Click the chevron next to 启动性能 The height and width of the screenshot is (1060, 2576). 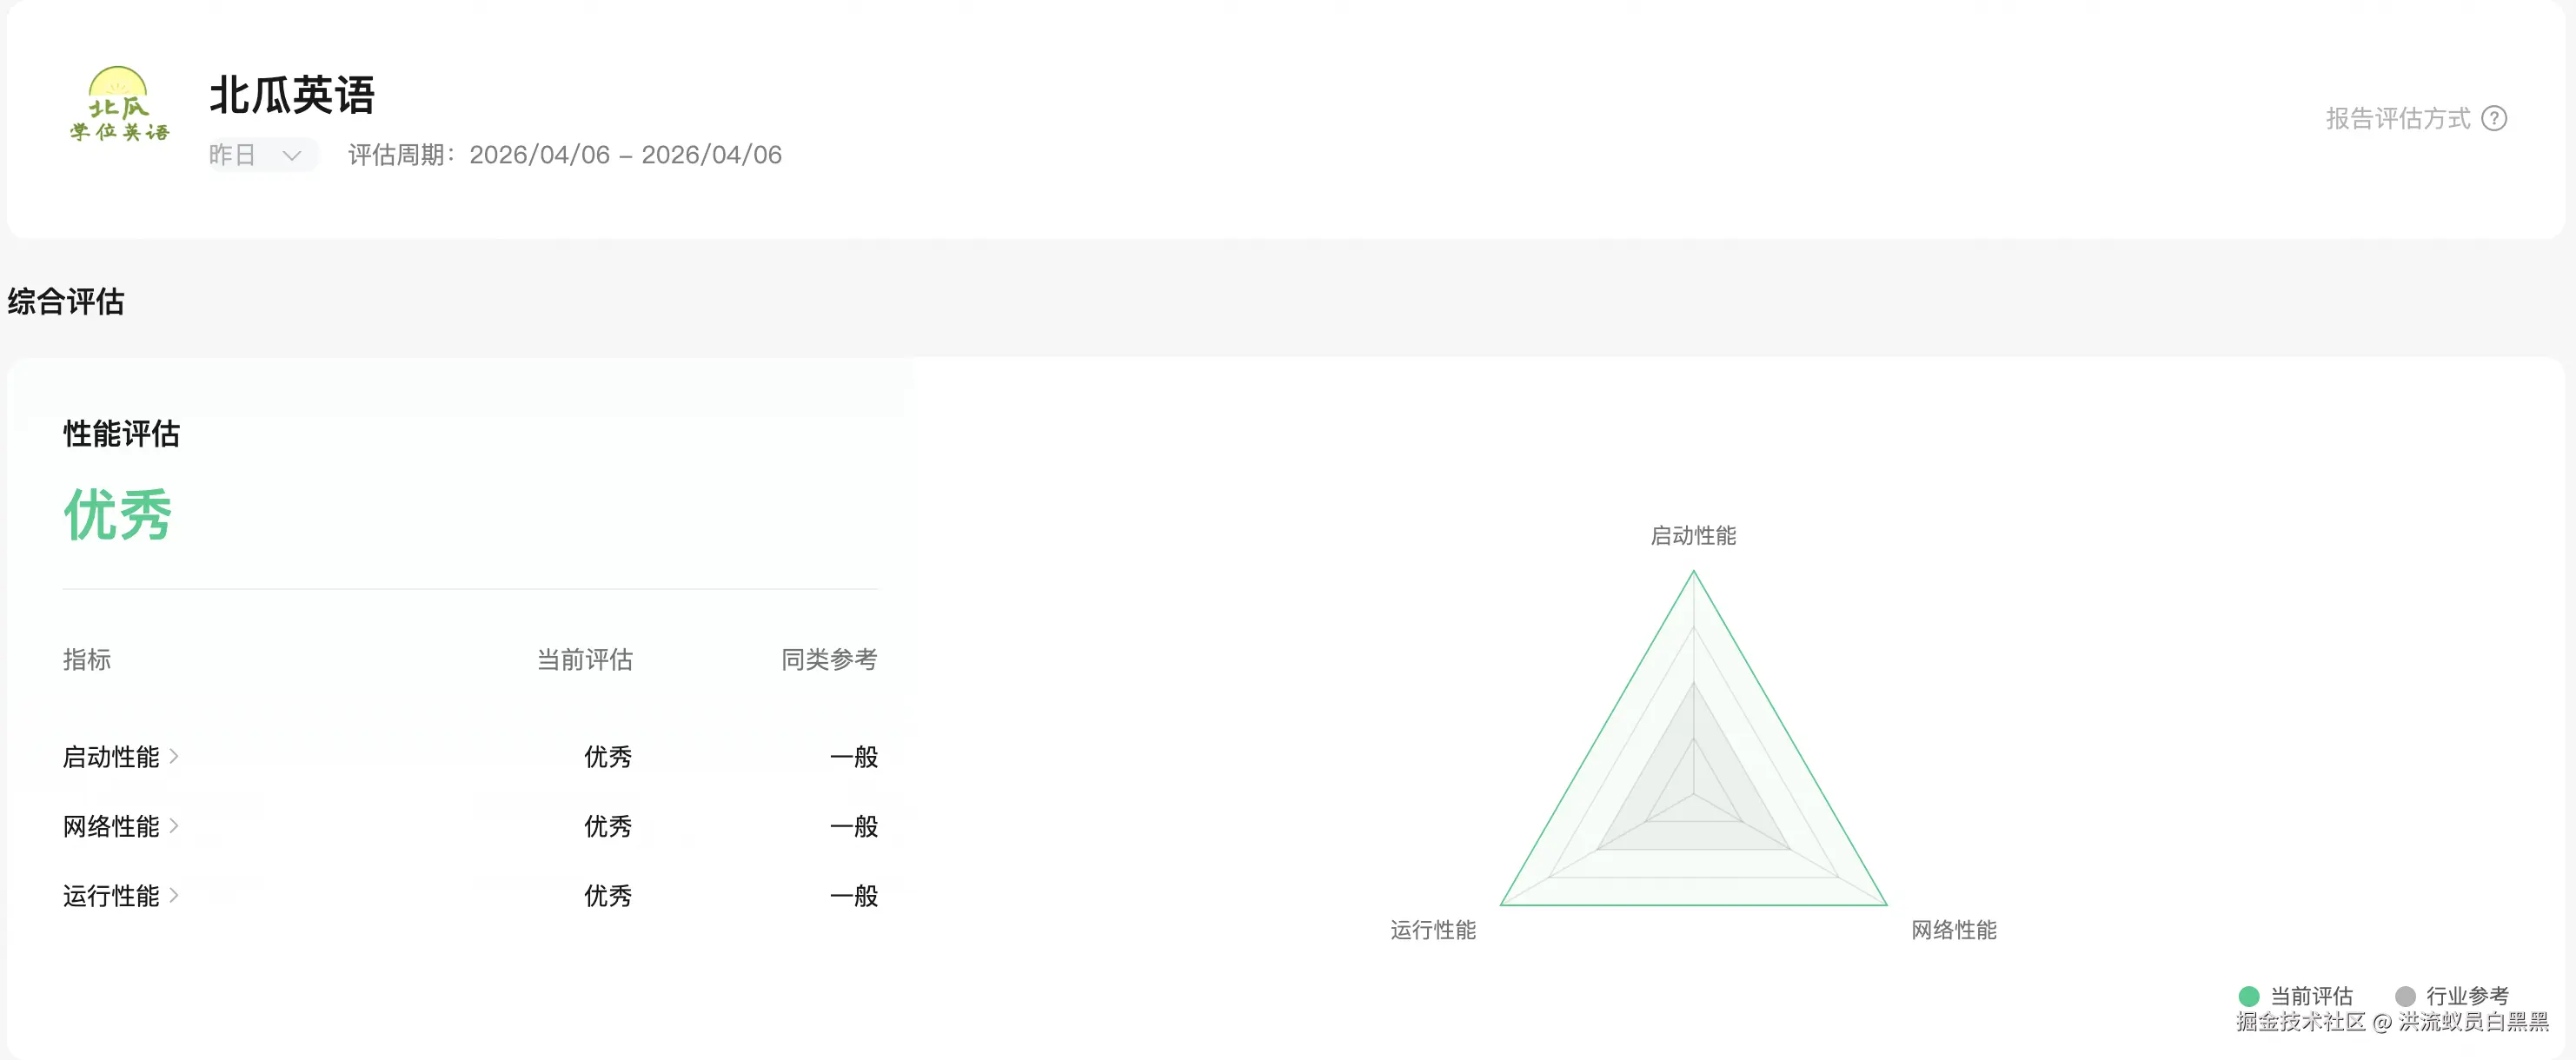click(174, 756)
